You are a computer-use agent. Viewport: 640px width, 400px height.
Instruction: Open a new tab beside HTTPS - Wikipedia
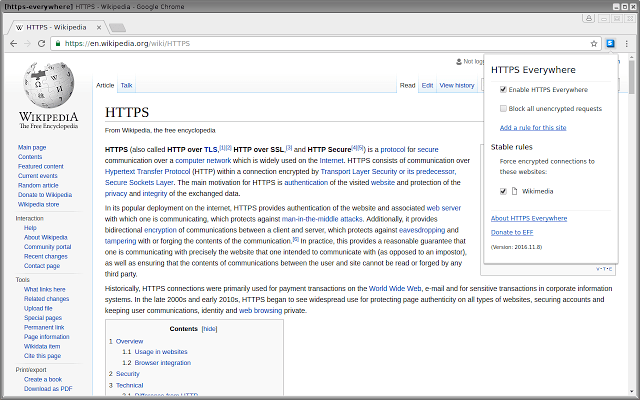pos(117,27)
